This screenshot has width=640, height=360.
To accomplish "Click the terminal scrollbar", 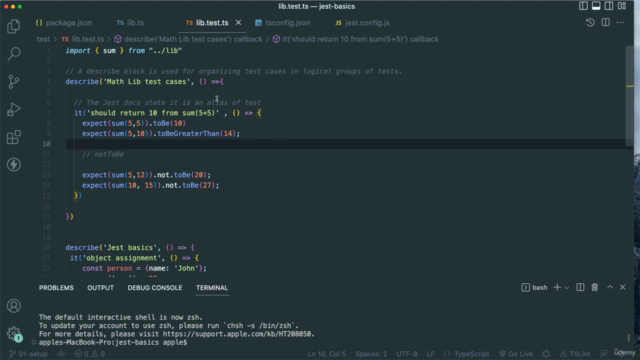I will pyautogui.click(x=629, y=338).
